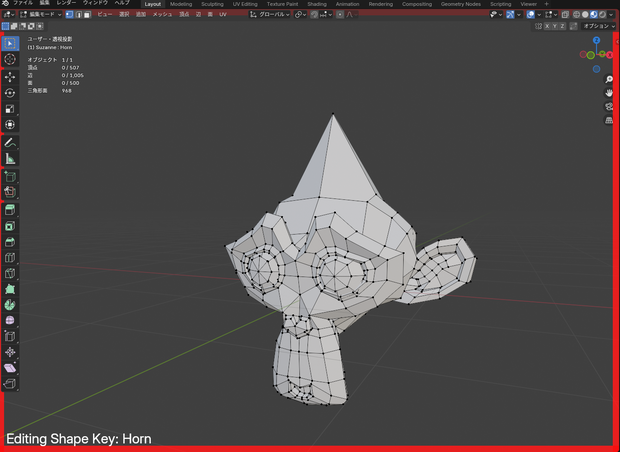This screenshot has width=620, height=452.
Task: Click the Blender logo menu icon
Action: tap(5, 3)
